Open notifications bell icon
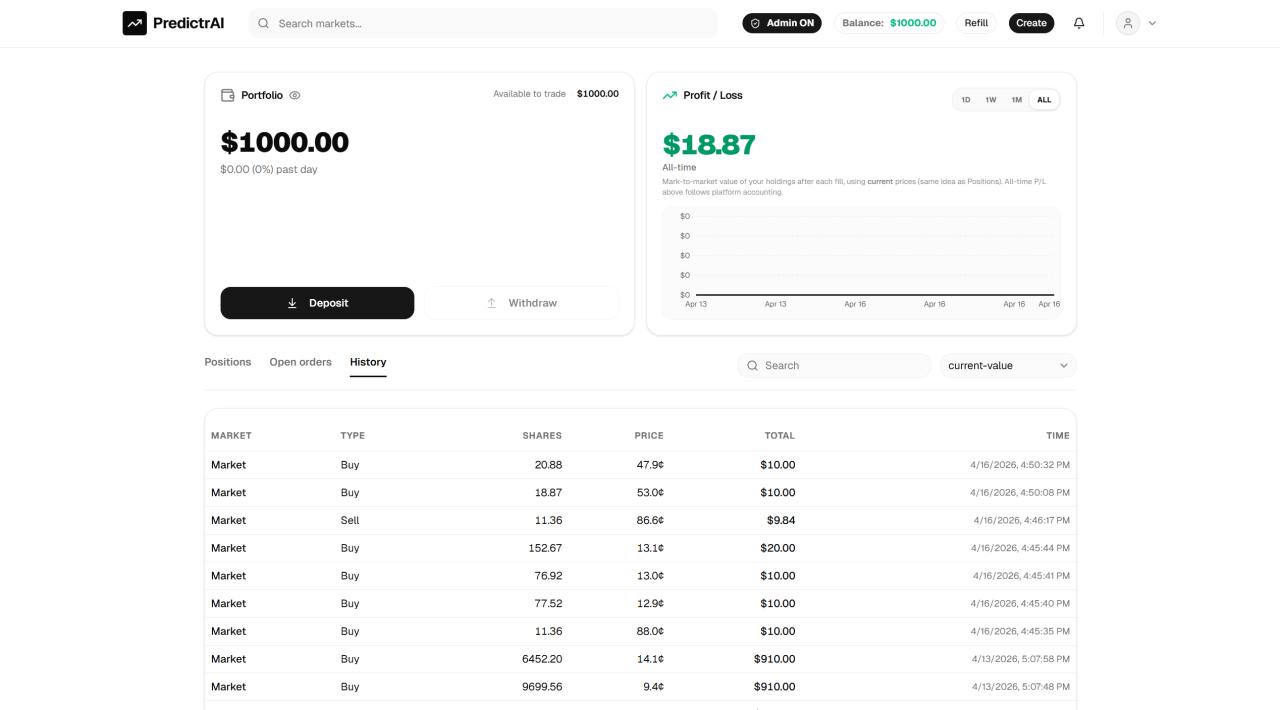 pyautogui.click(x=1079, y=23)
